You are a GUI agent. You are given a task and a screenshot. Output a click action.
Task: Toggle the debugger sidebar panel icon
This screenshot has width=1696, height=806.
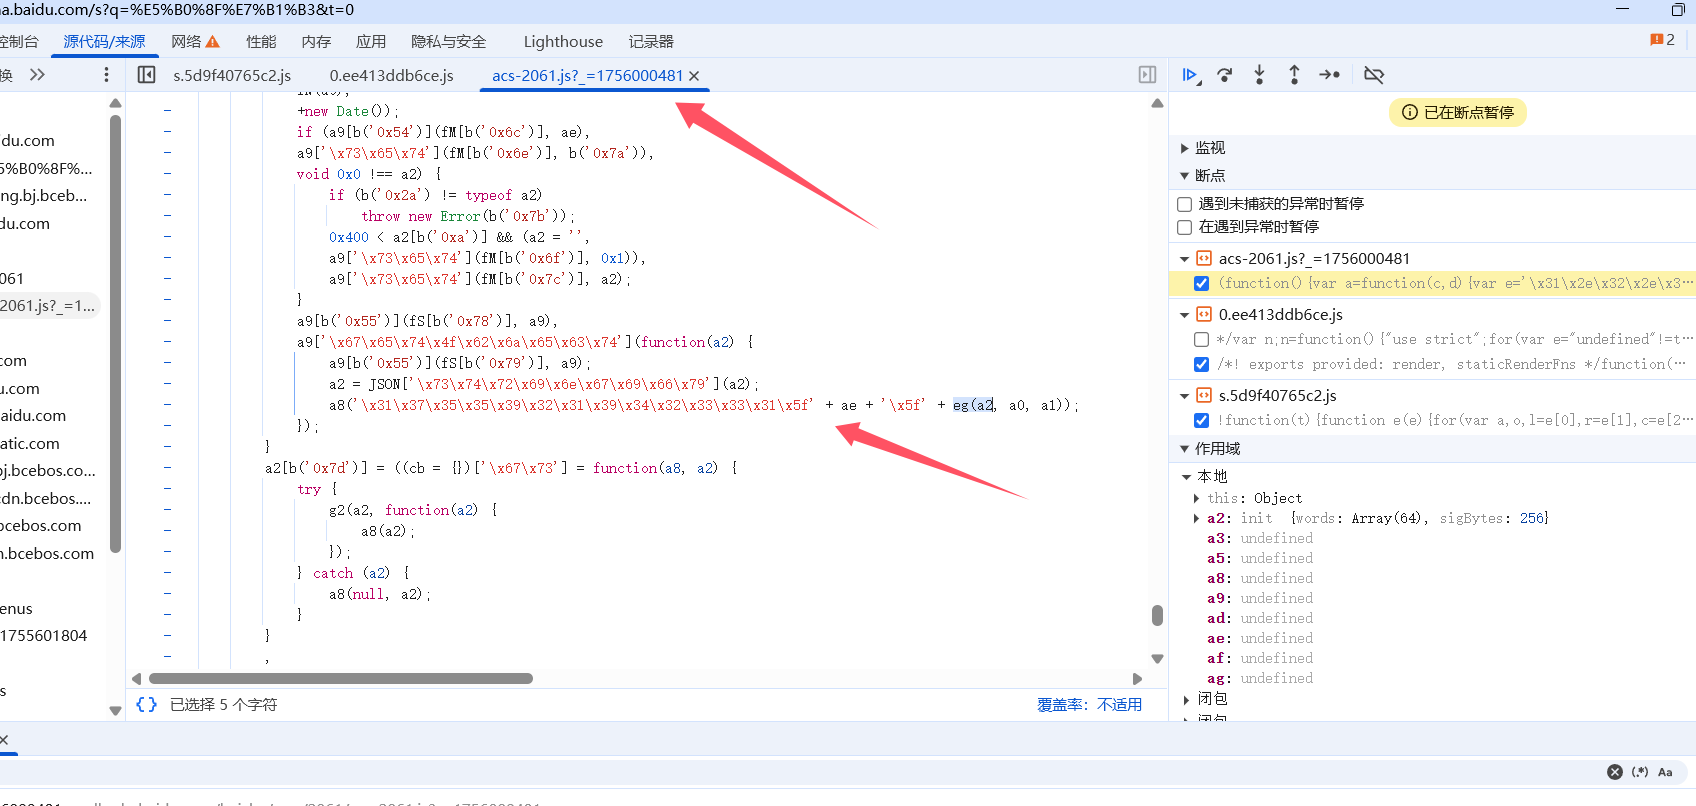[x=1147, y=75]
